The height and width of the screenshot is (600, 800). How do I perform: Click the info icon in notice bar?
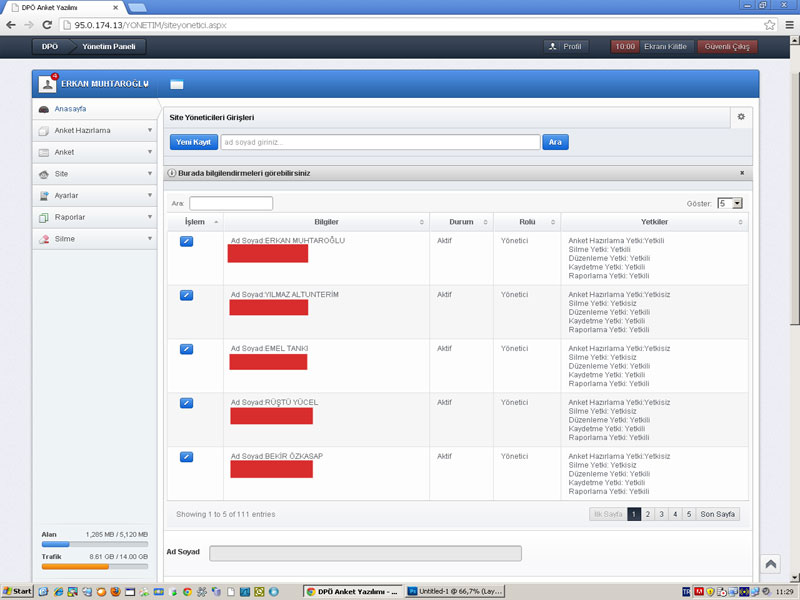(x=172, y=173)
